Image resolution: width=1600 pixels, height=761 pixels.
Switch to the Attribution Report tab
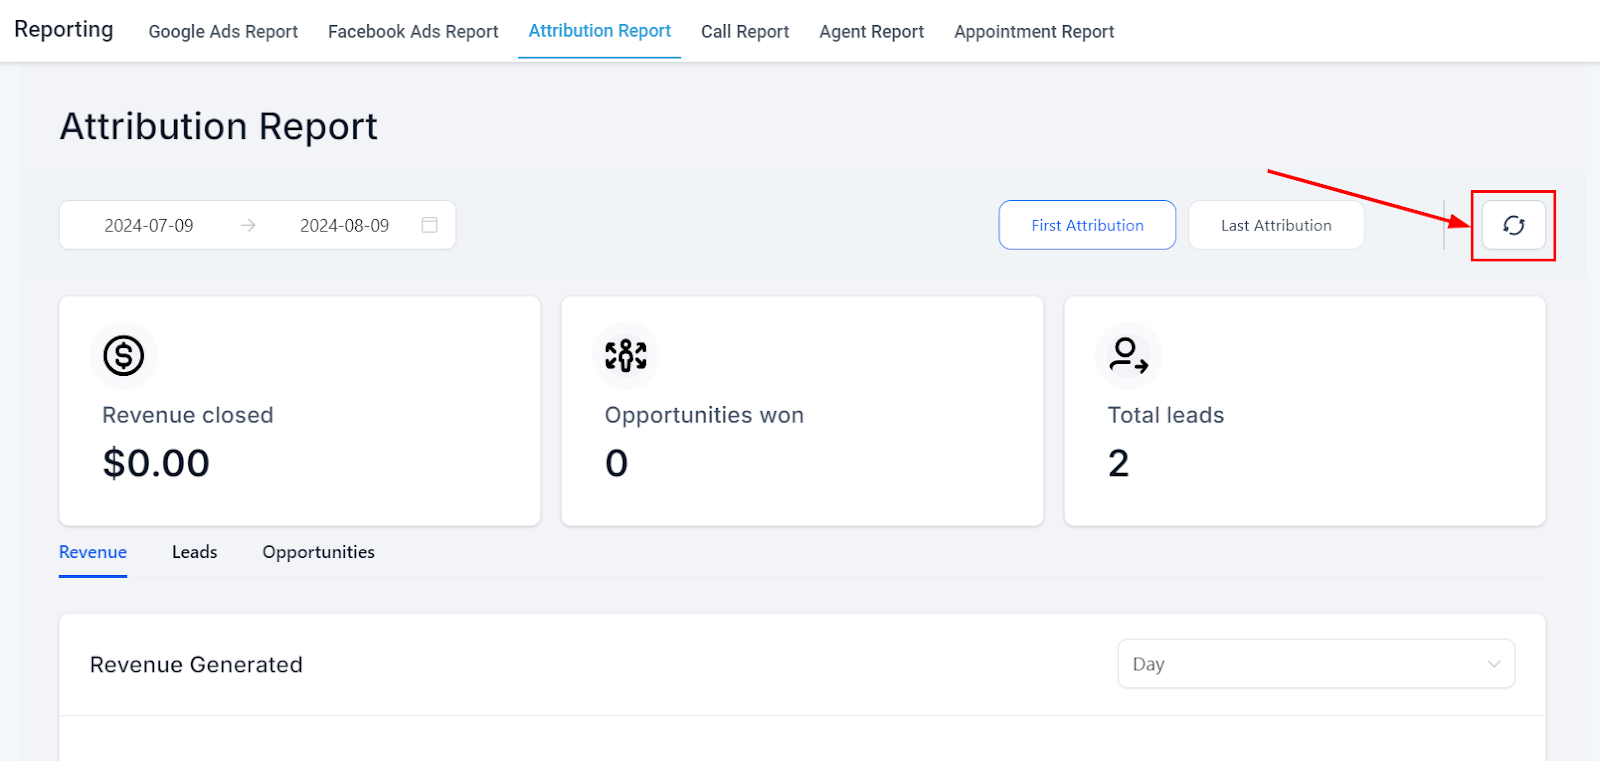click(x=599, y=31)
